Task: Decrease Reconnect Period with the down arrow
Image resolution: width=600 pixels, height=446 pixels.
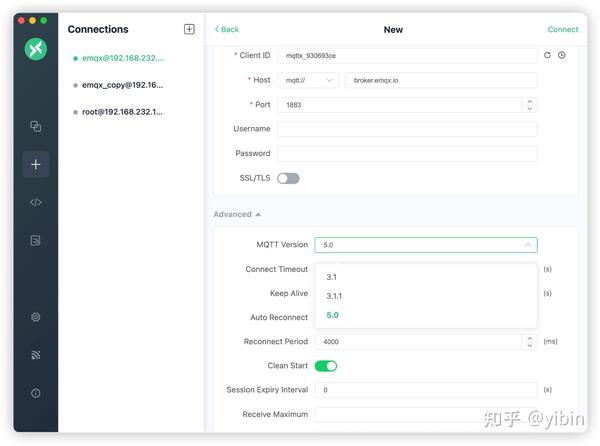Action: (530, 345)
